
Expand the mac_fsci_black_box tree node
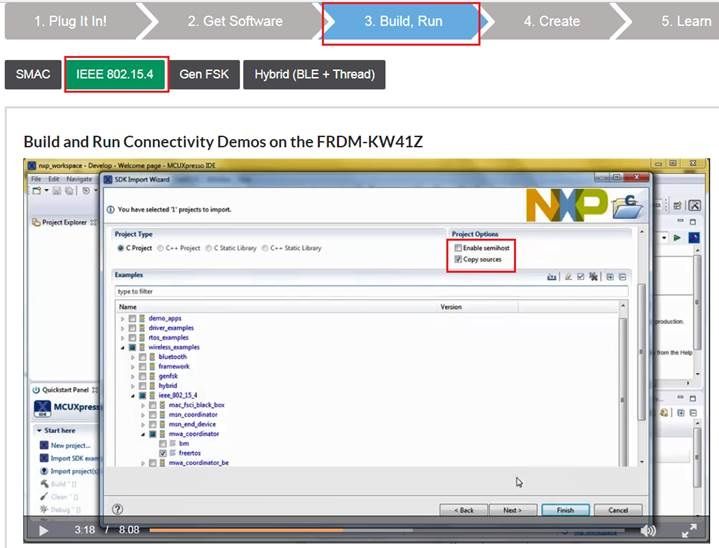[143, 405]
